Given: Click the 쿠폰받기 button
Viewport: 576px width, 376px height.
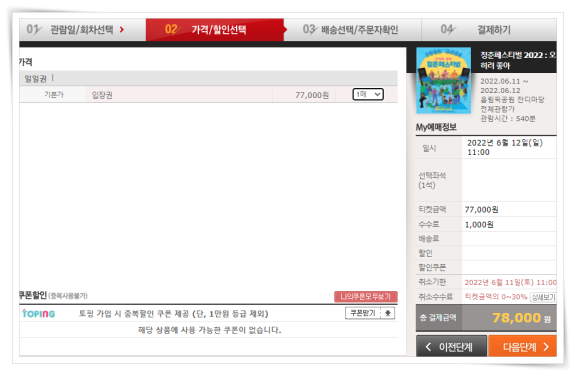Looking at the screenshot, I should (363, 313).
